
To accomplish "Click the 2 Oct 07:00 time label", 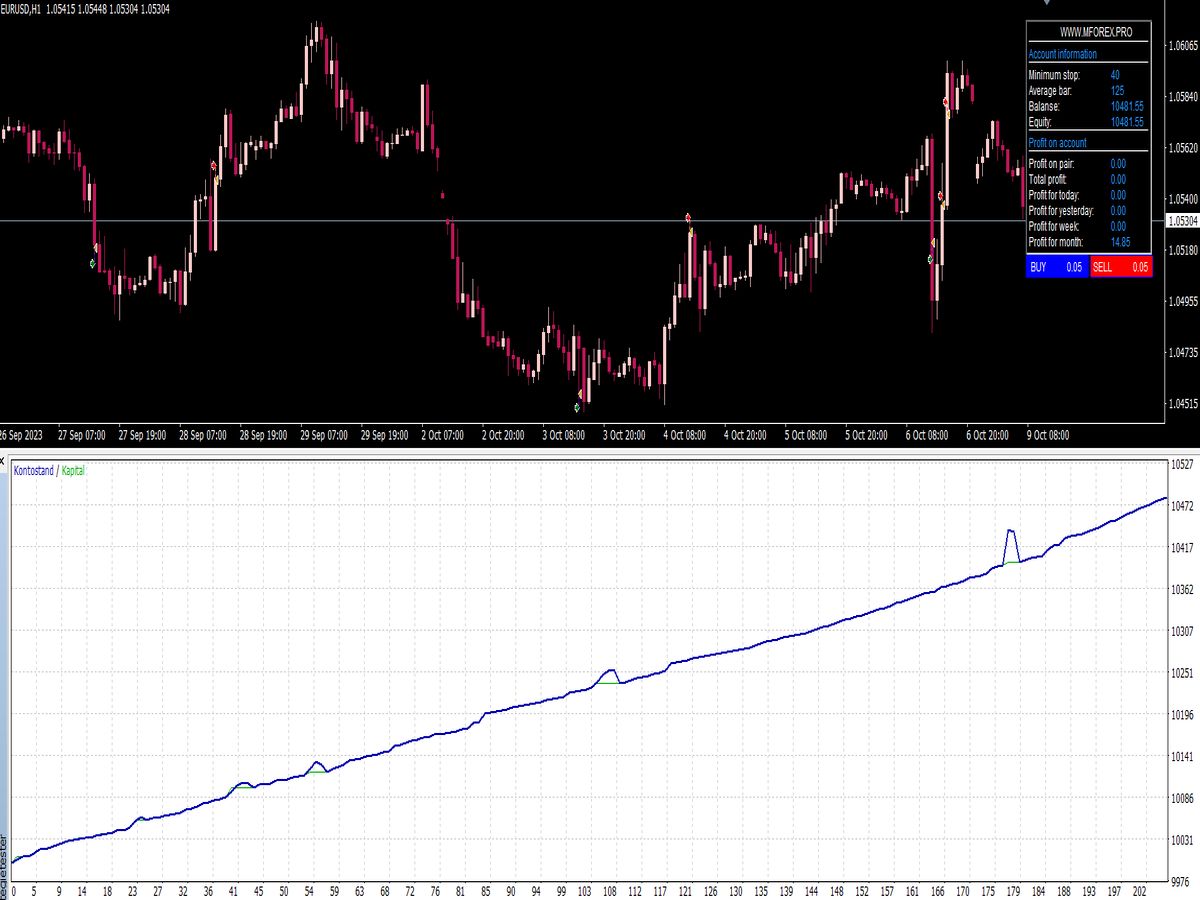I will pos(444,435).
